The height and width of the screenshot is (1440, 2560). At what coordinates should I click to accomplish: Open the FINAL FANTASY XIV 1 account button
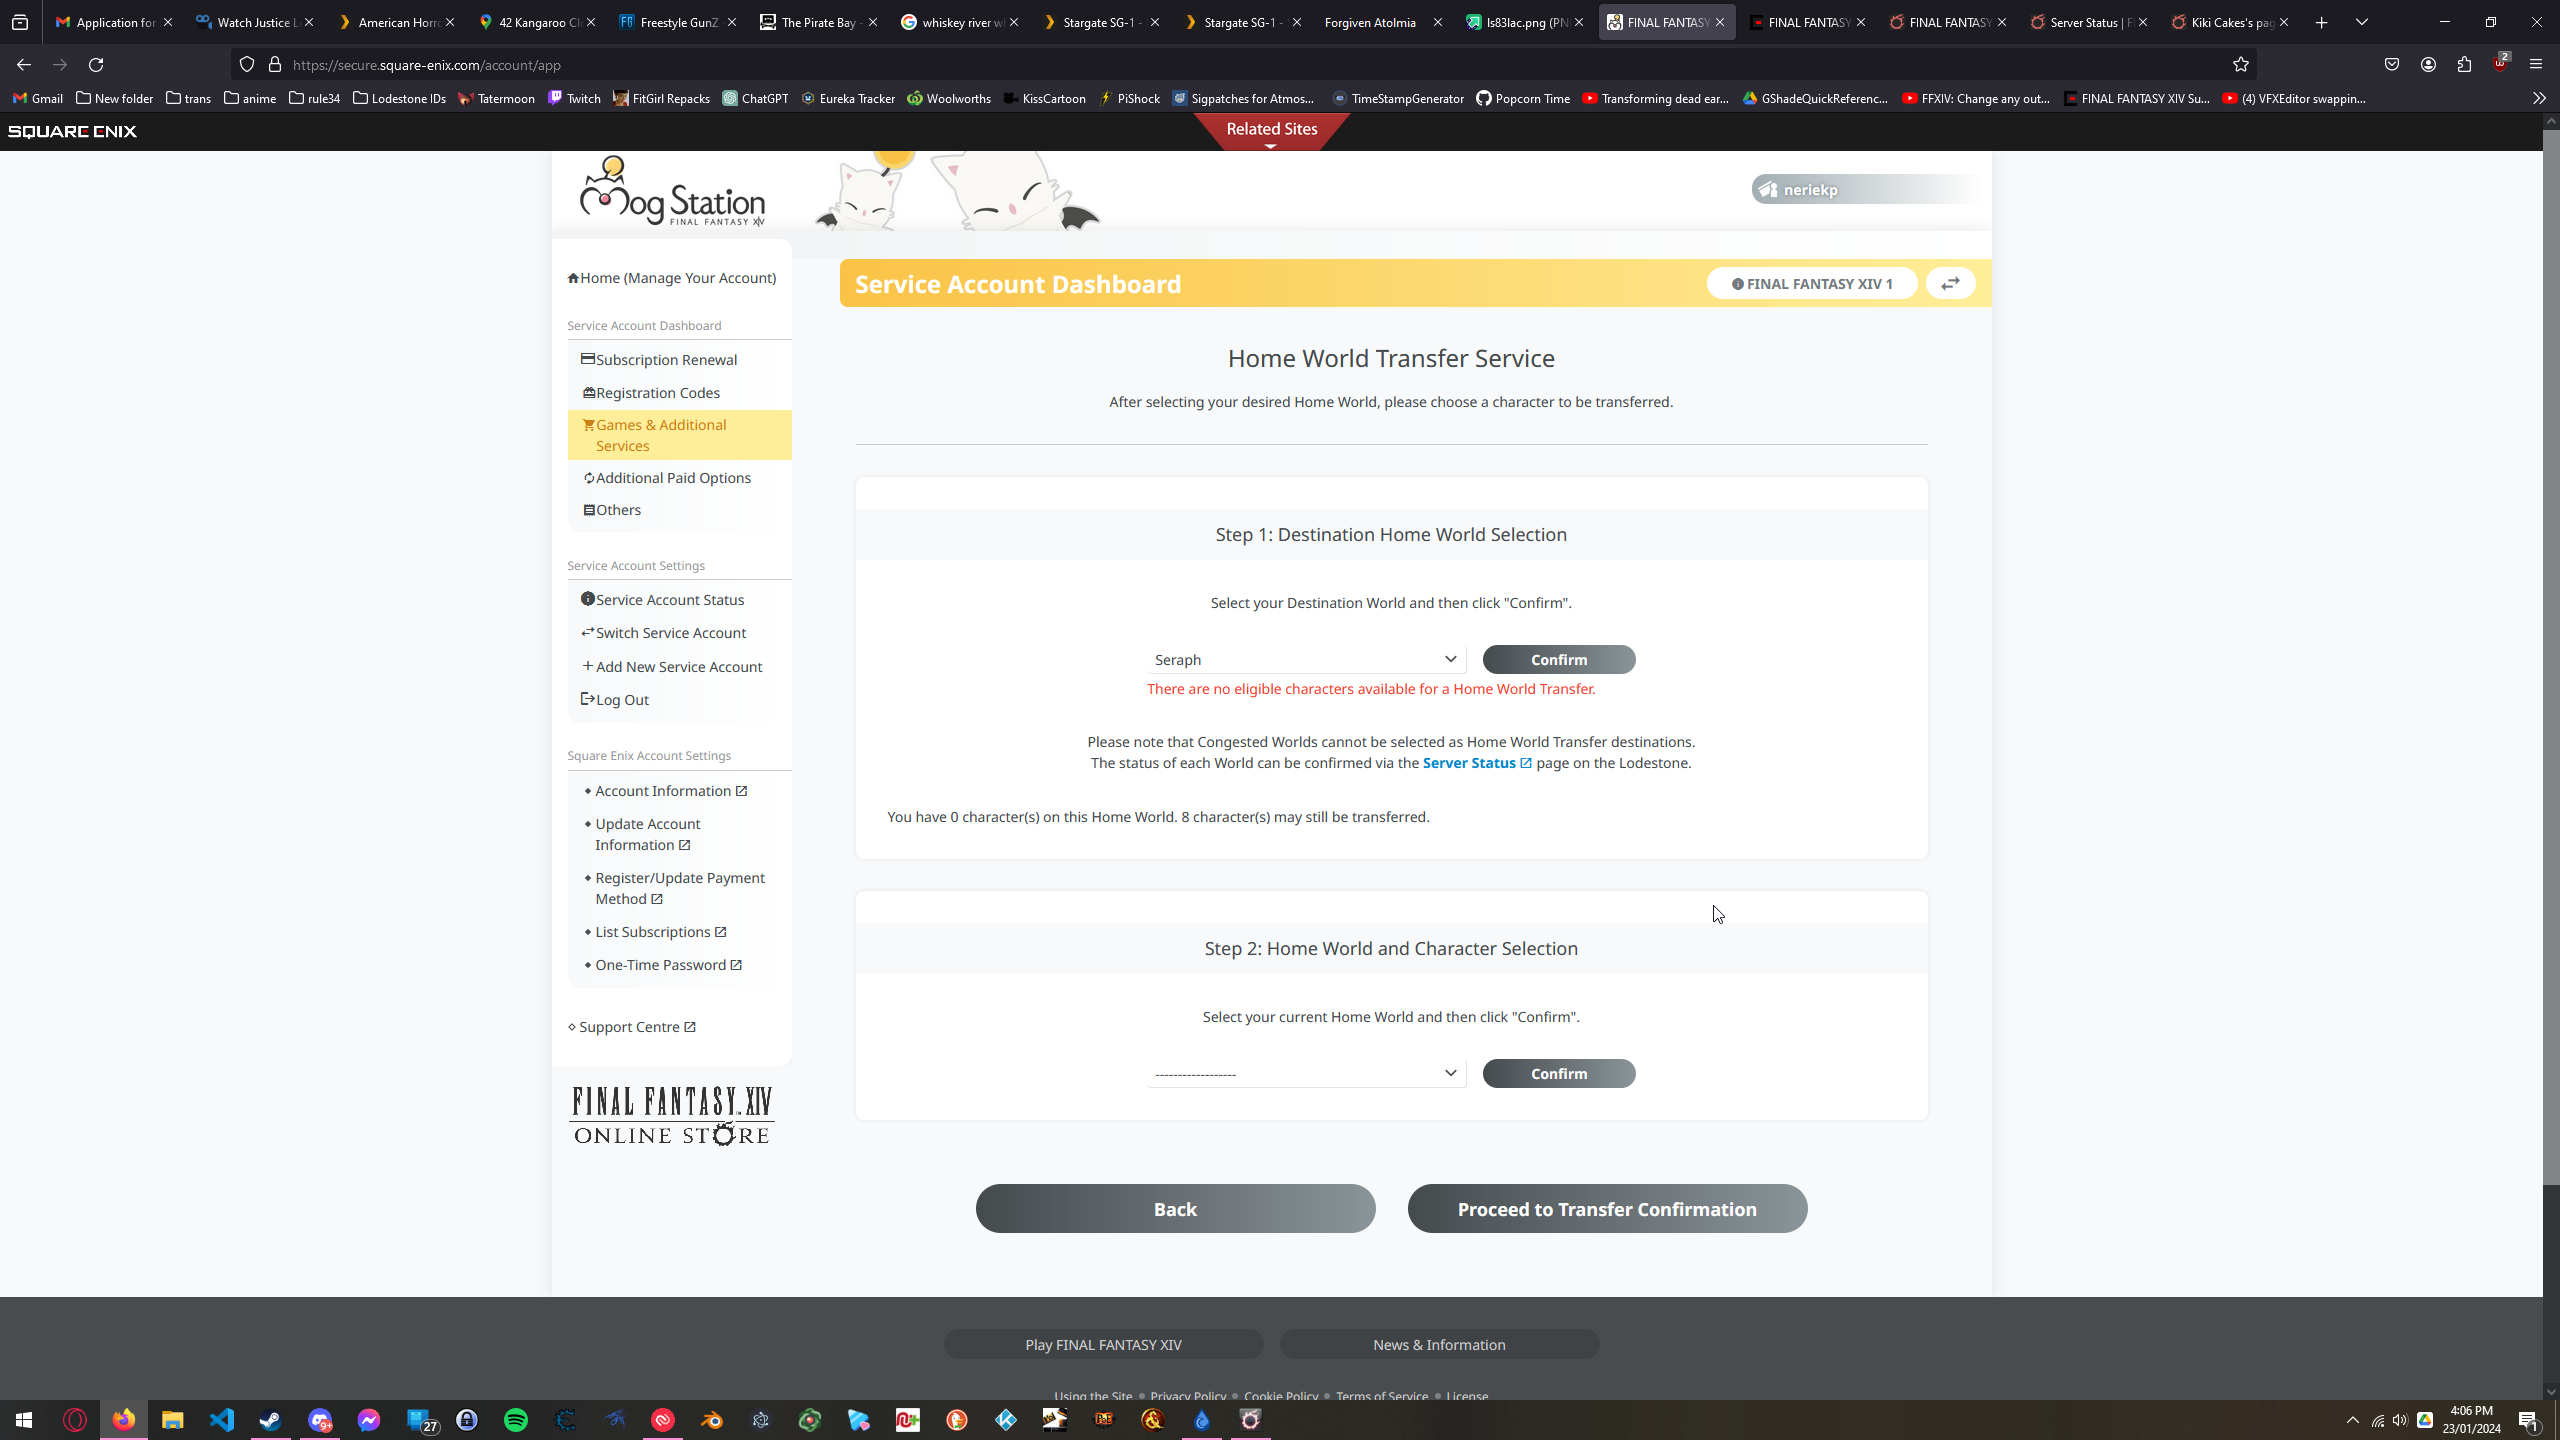pos(1812,284)
